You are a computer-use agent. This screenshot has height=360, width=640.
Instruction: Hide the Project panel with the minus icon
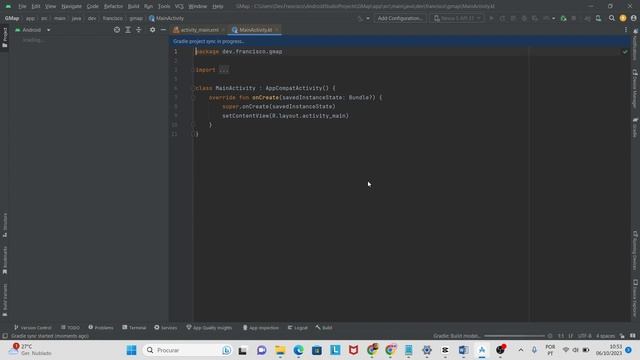click(163, 30)
